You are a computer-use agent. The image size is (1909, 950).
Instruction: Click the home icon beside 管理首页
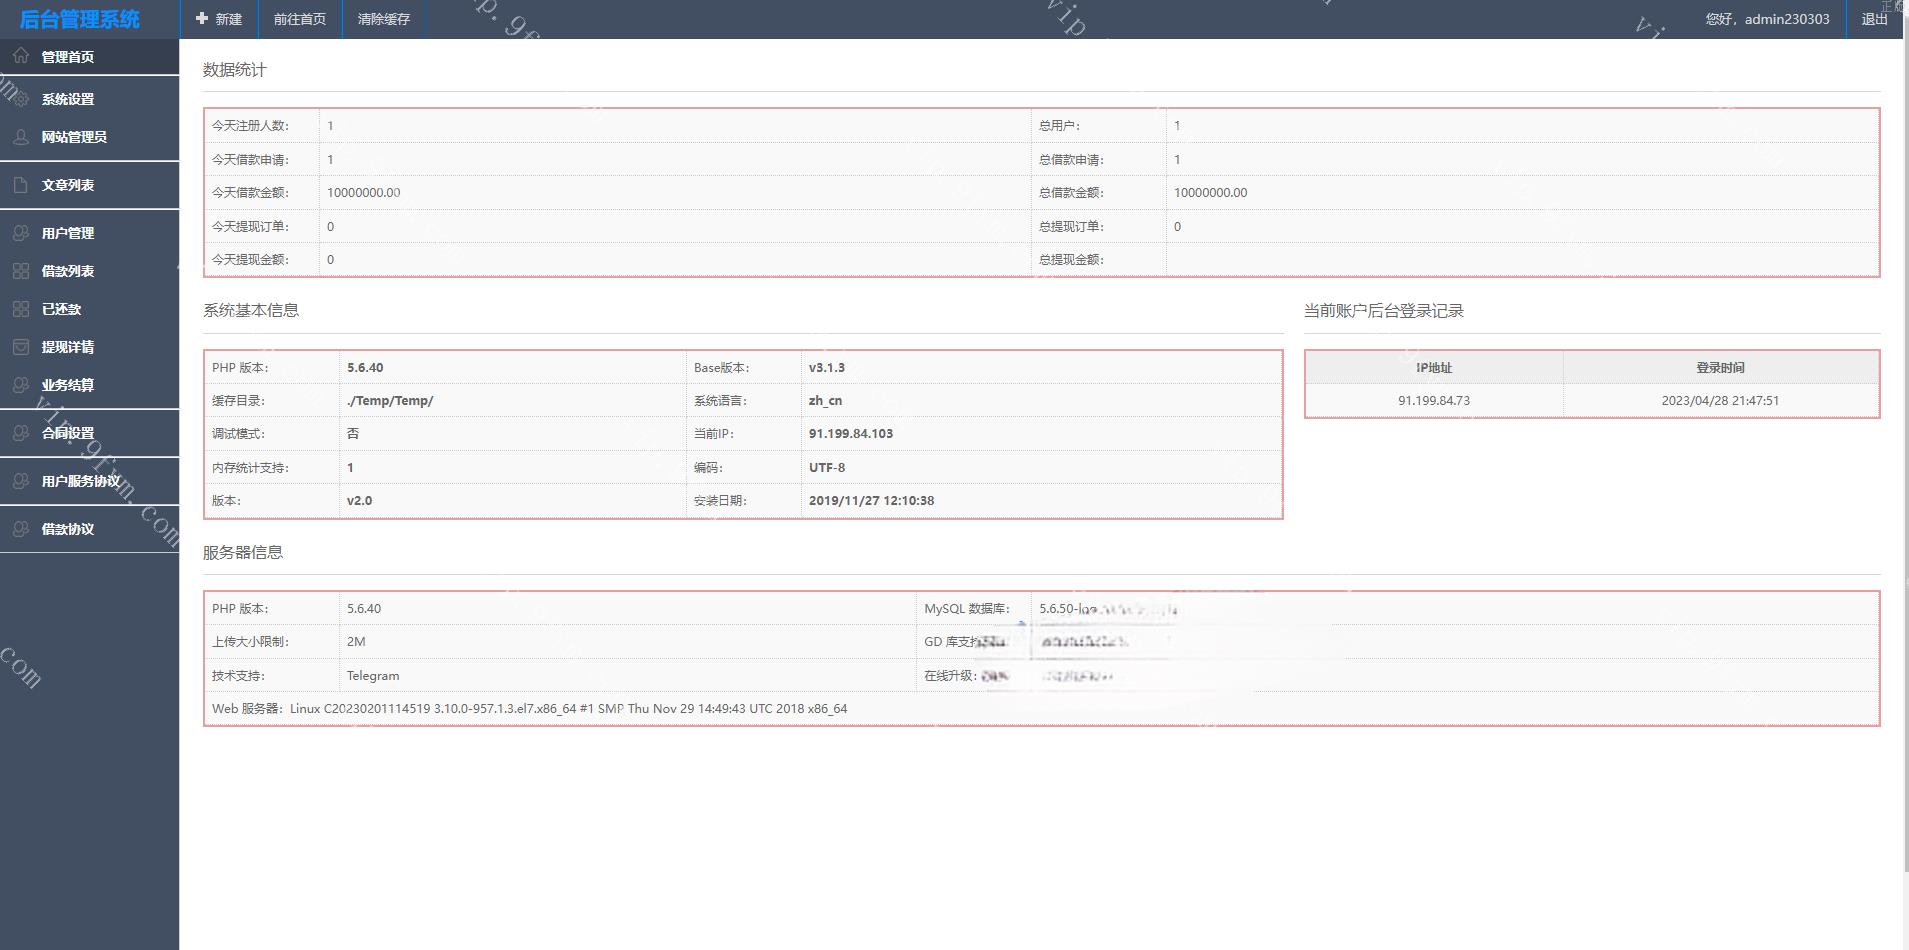[x=21, y=56]
